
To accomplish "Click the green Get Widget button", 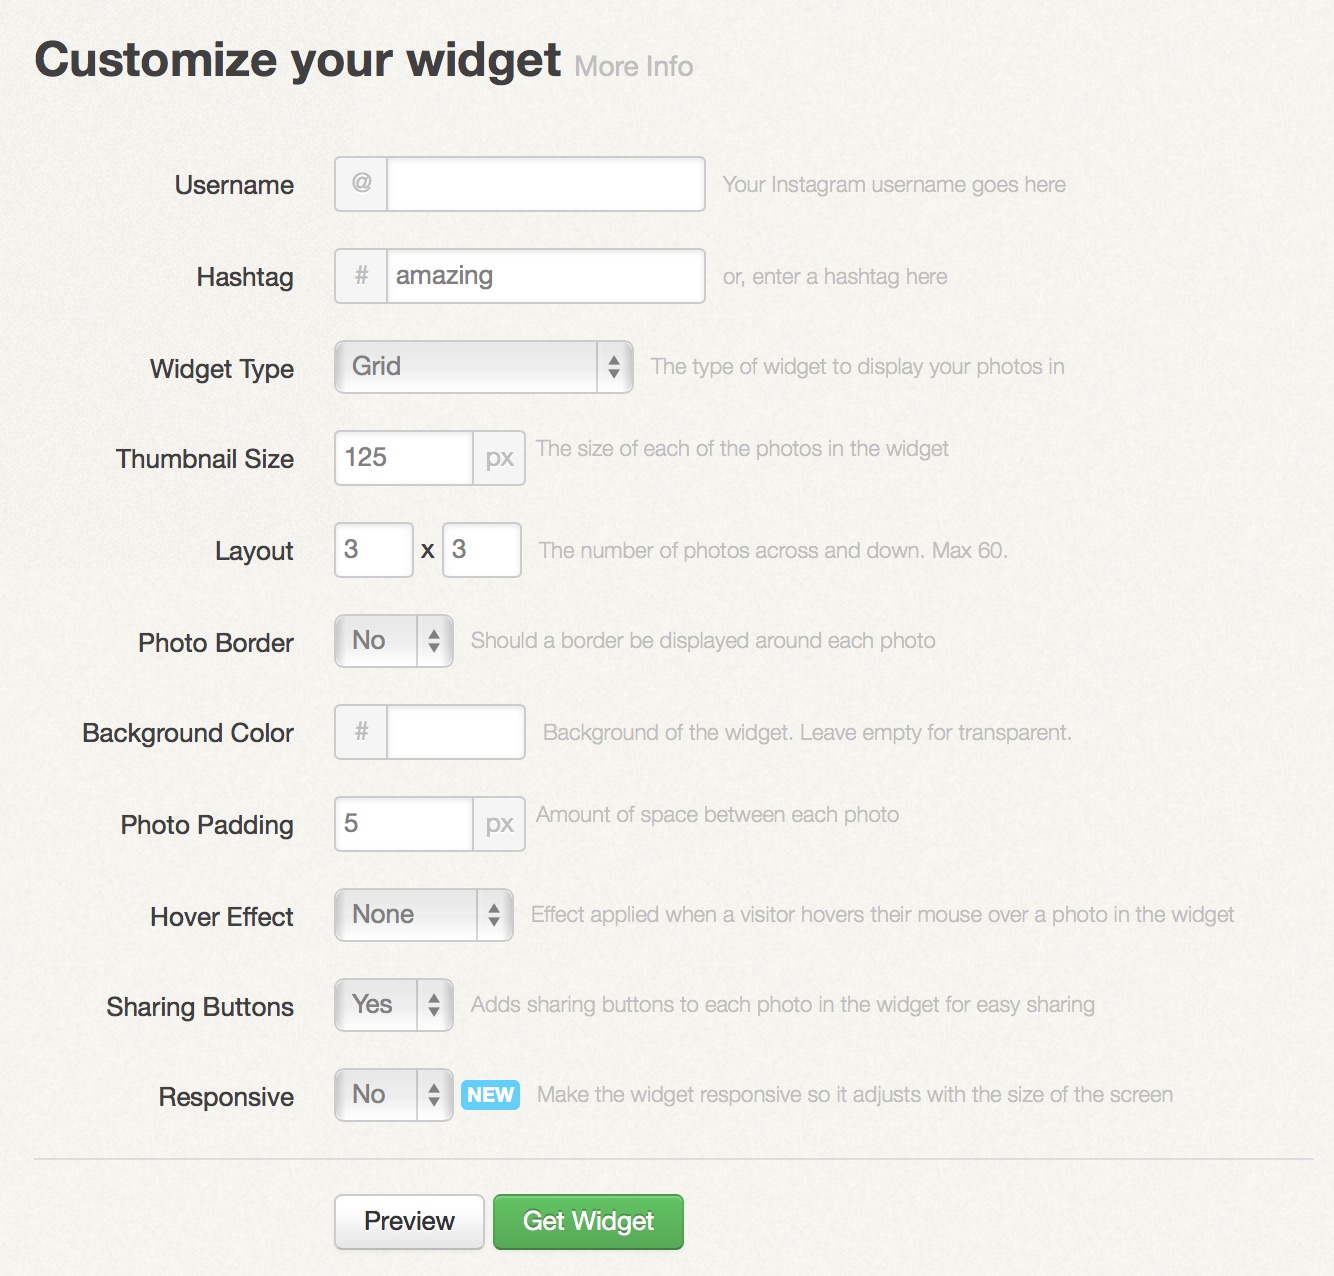I will click(x=588, y=1222).
